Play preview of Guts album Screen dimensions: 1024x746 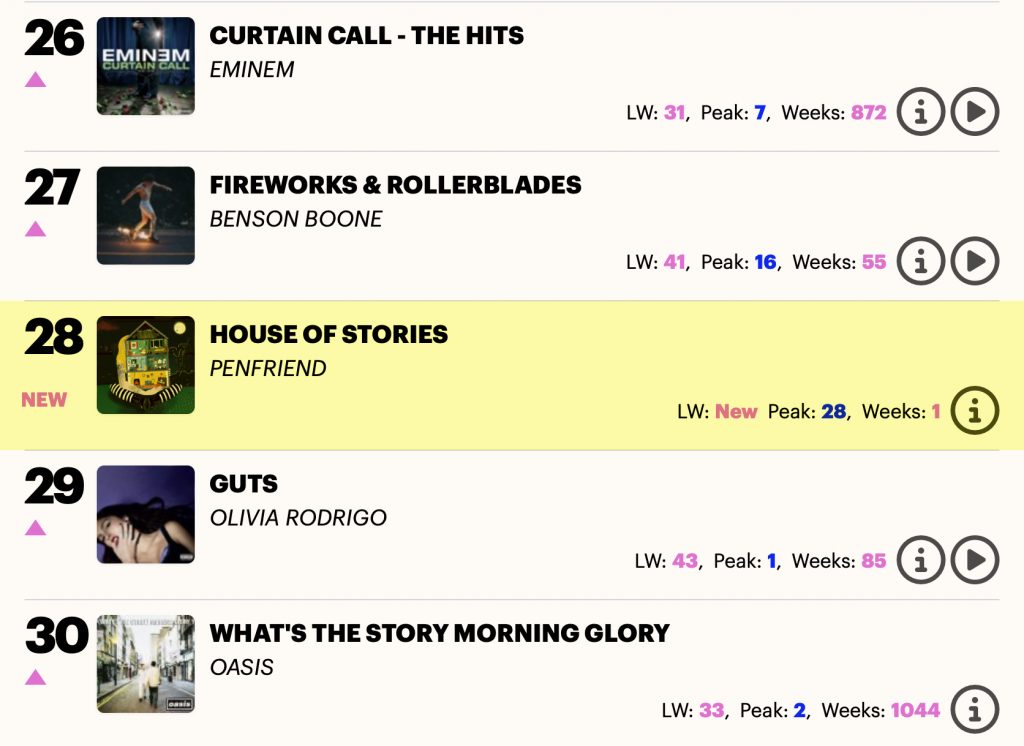pyautogui.click(x=975, y=560)
